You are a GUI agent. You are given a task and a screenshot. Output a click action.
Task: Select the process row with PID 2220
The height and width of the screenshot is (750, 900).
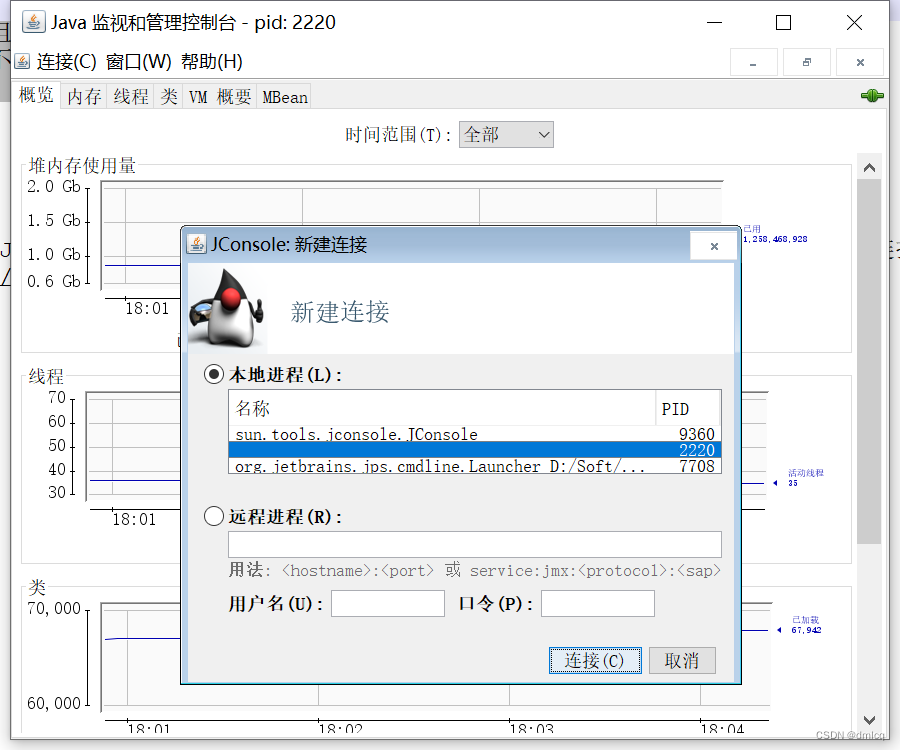click(x=475, y=450)
